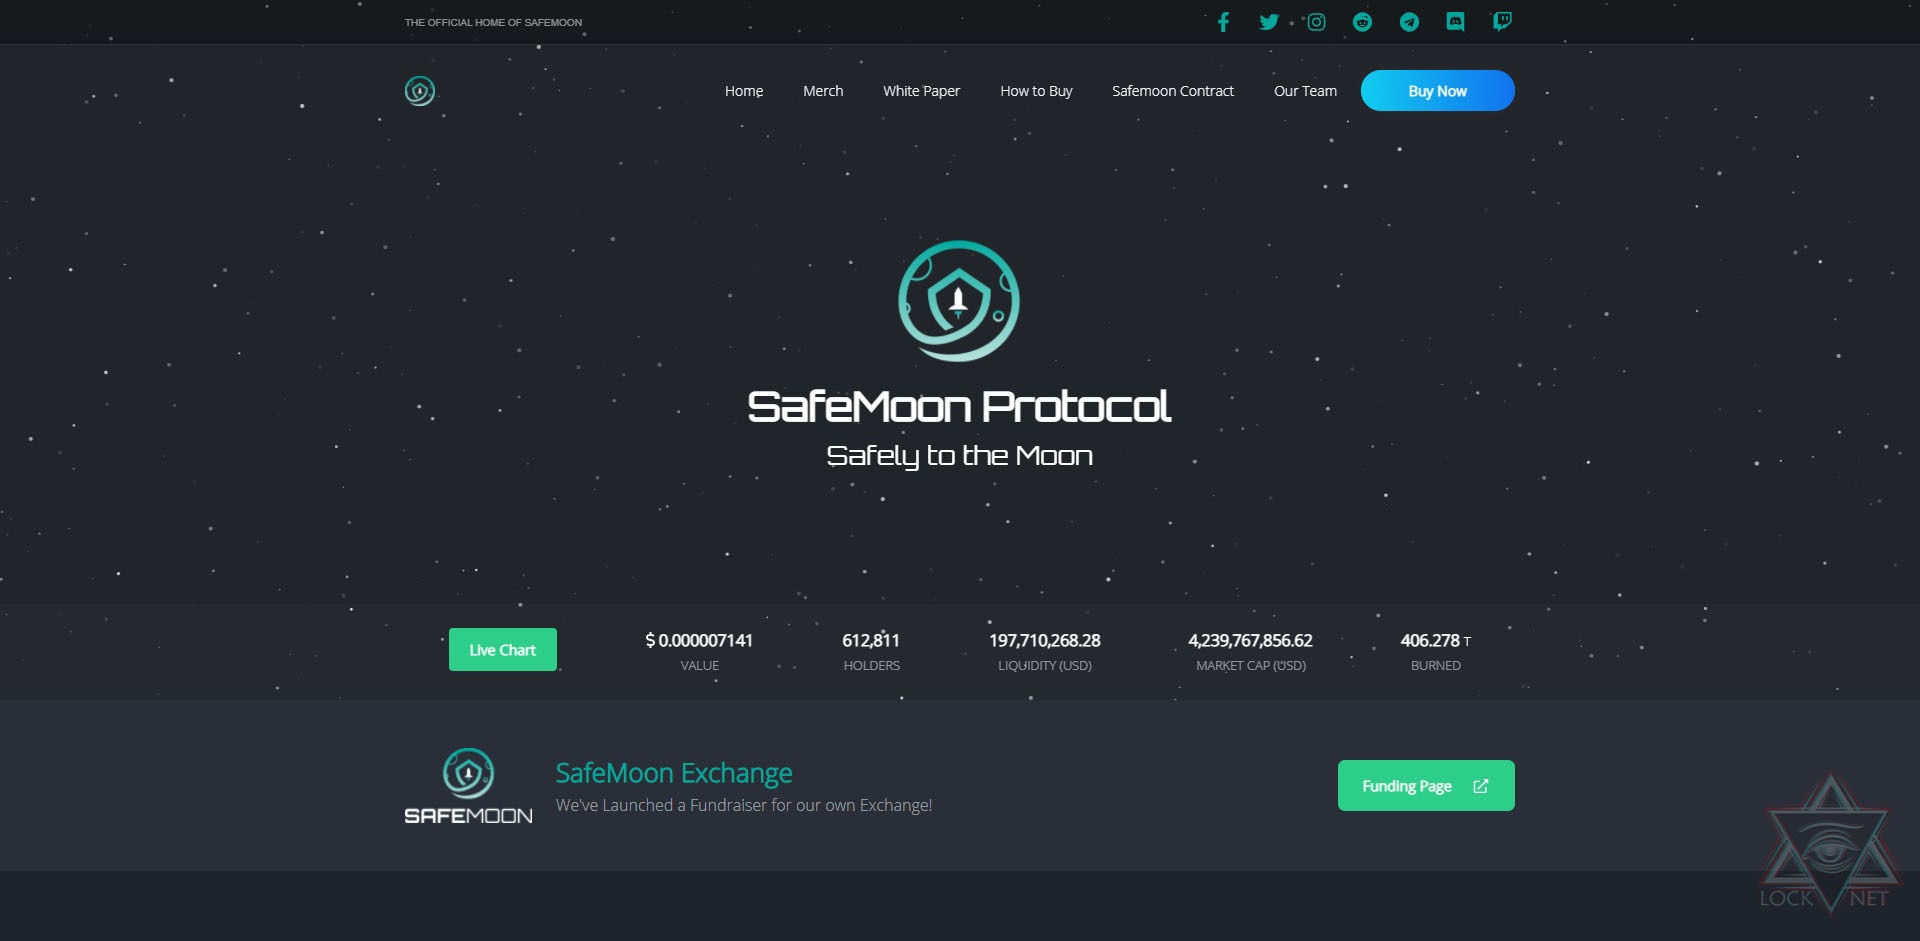Open the Live Chart button

coord(503,650)
